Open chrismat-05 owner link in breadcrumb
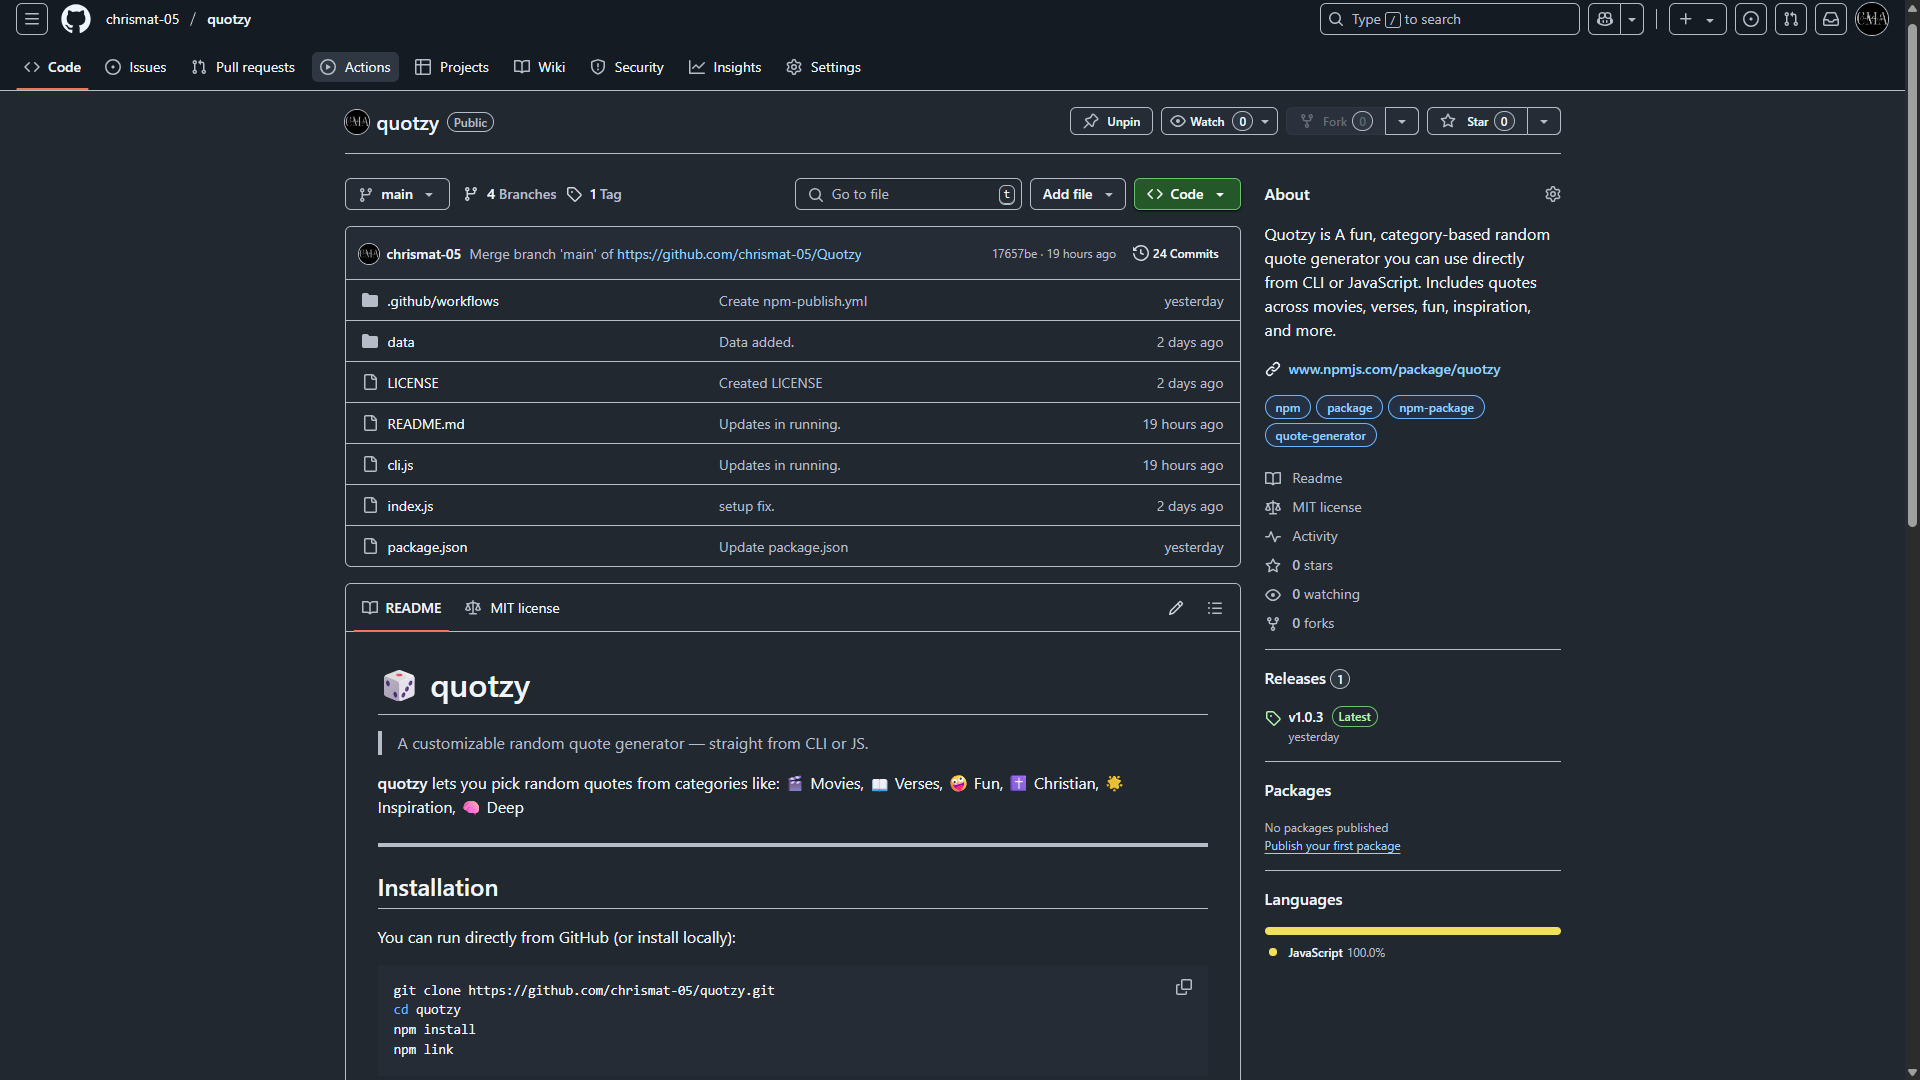1920x1080 pixels. 143,19
